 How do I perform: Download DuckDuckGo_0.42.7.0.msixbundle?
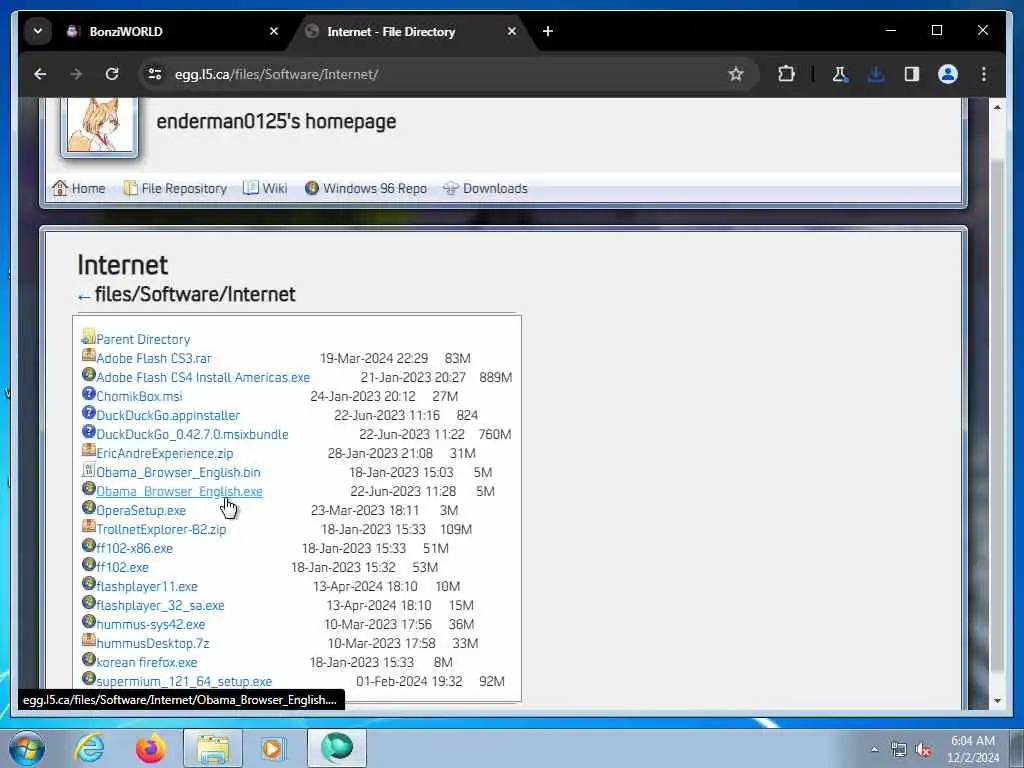[x=192, y=434]
